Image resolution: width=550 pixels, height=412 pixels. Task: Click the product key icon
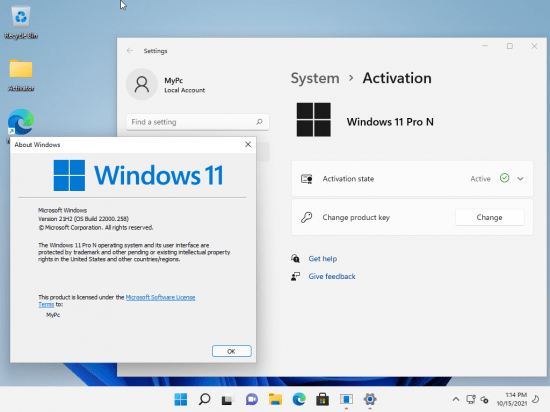tap(307, 217)
